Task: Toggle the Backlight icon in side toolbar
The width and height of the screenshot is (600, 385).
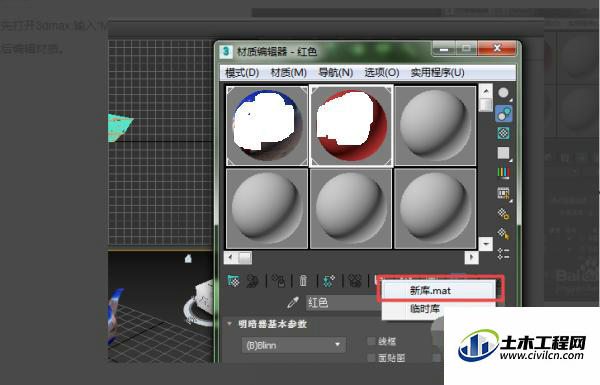Action: tap(504, 113)
